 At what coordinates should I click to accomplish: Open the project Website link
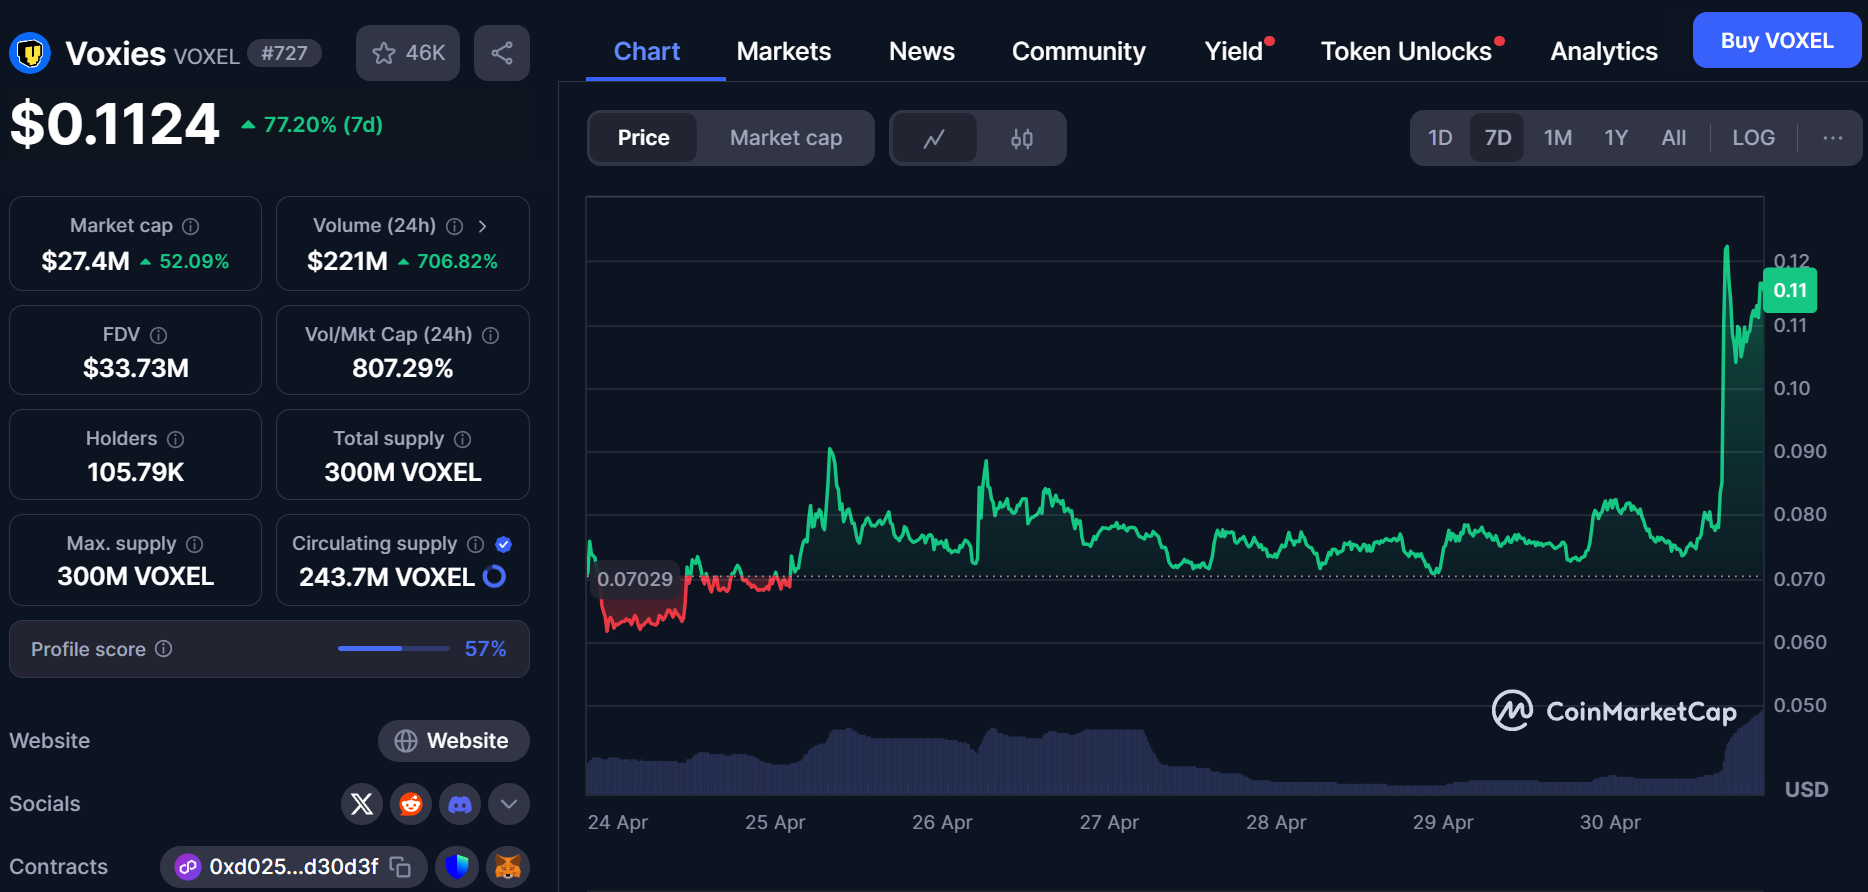click(453, 741)
